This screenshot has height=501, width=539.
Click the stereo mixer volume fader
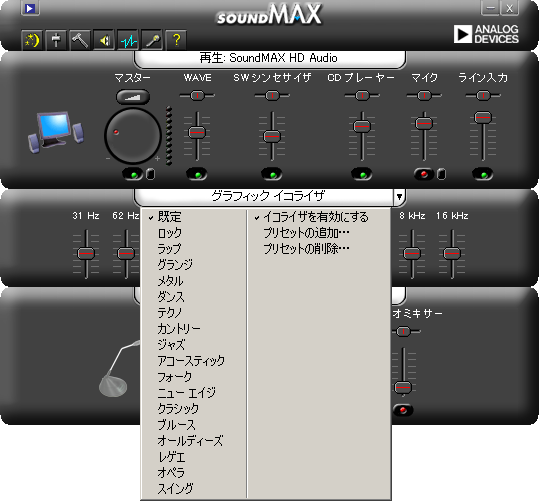point(403,388)
